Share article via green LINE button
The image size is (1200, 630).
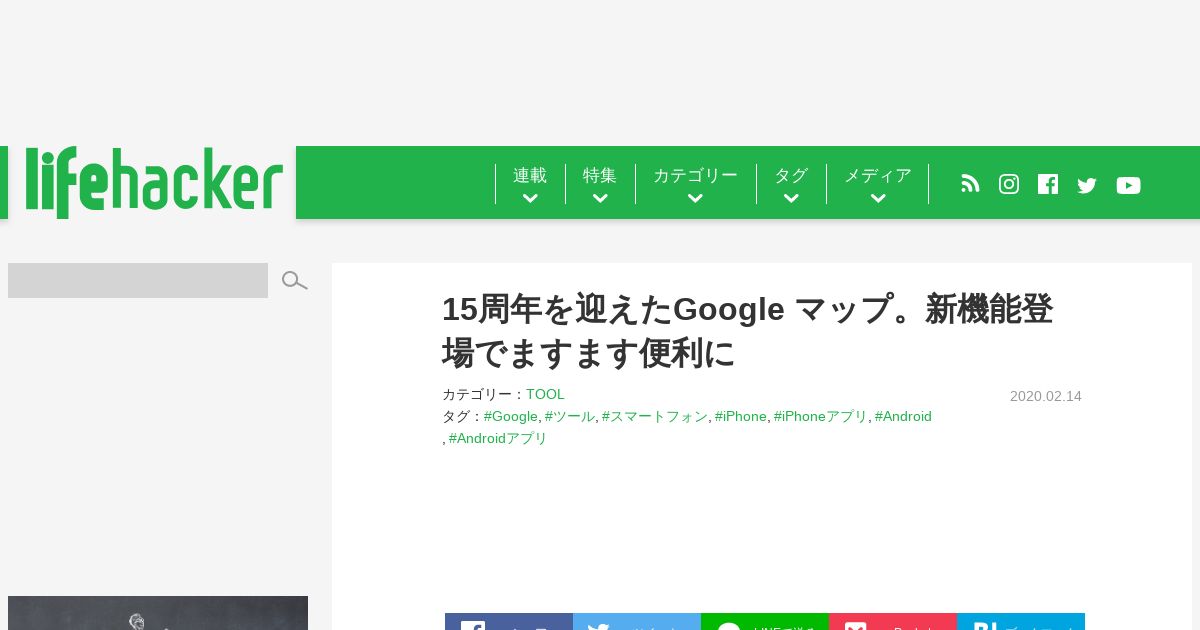[x=765, y=622]
